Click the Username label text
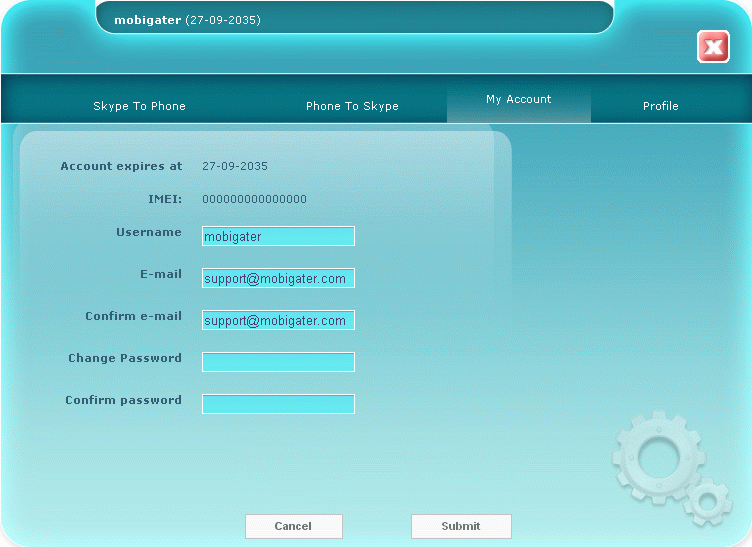752x547 pixels. tap(149, 232)
